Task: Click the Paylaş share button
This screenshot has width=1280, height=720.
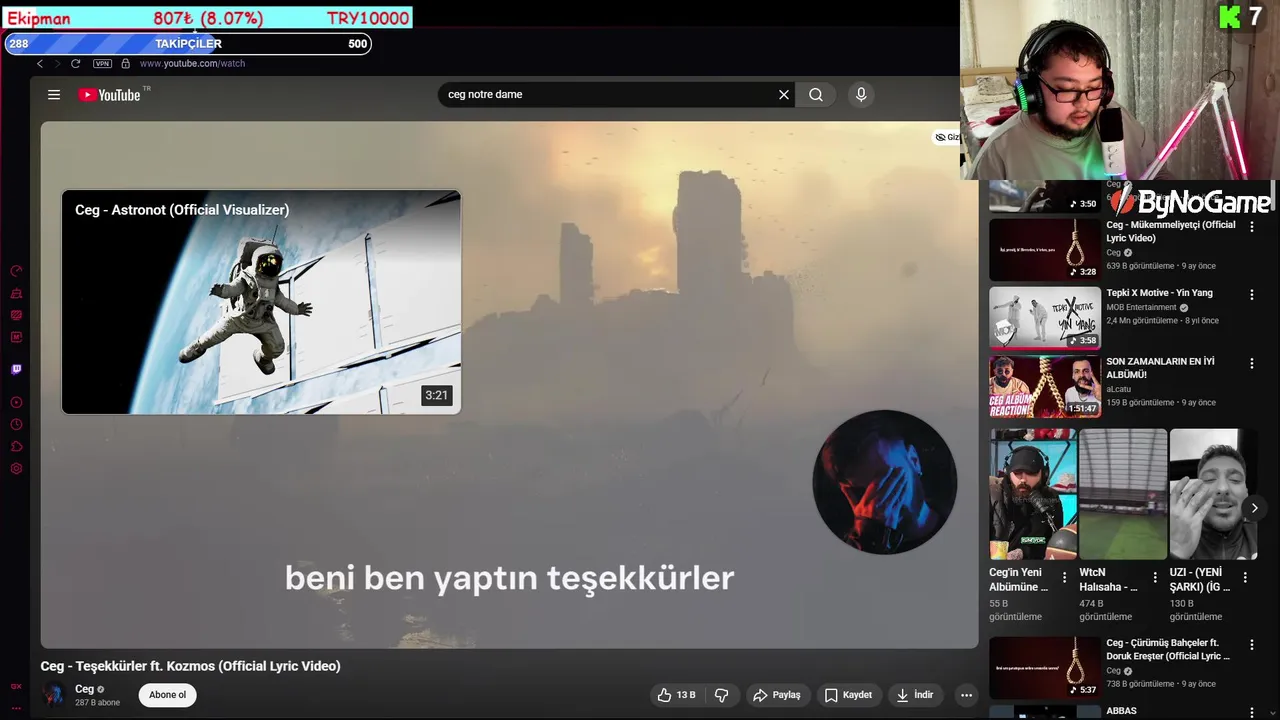Action: [776, 695]
